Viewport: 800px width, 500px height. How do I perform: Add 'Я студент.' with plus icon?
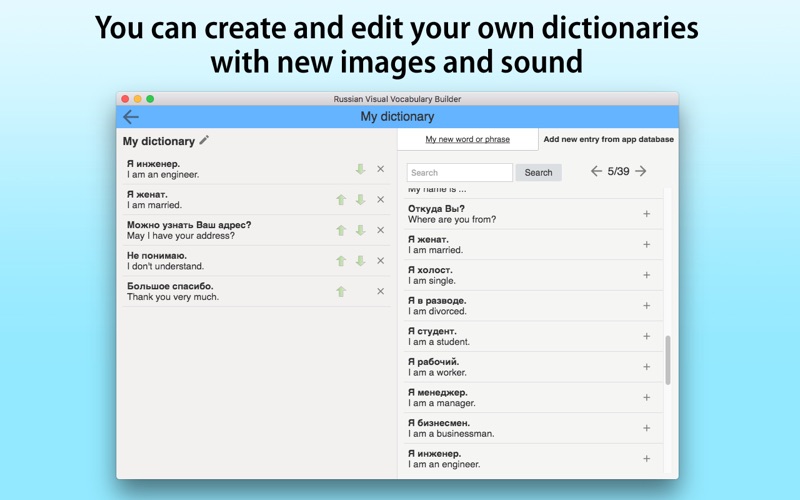coord(646,336)
